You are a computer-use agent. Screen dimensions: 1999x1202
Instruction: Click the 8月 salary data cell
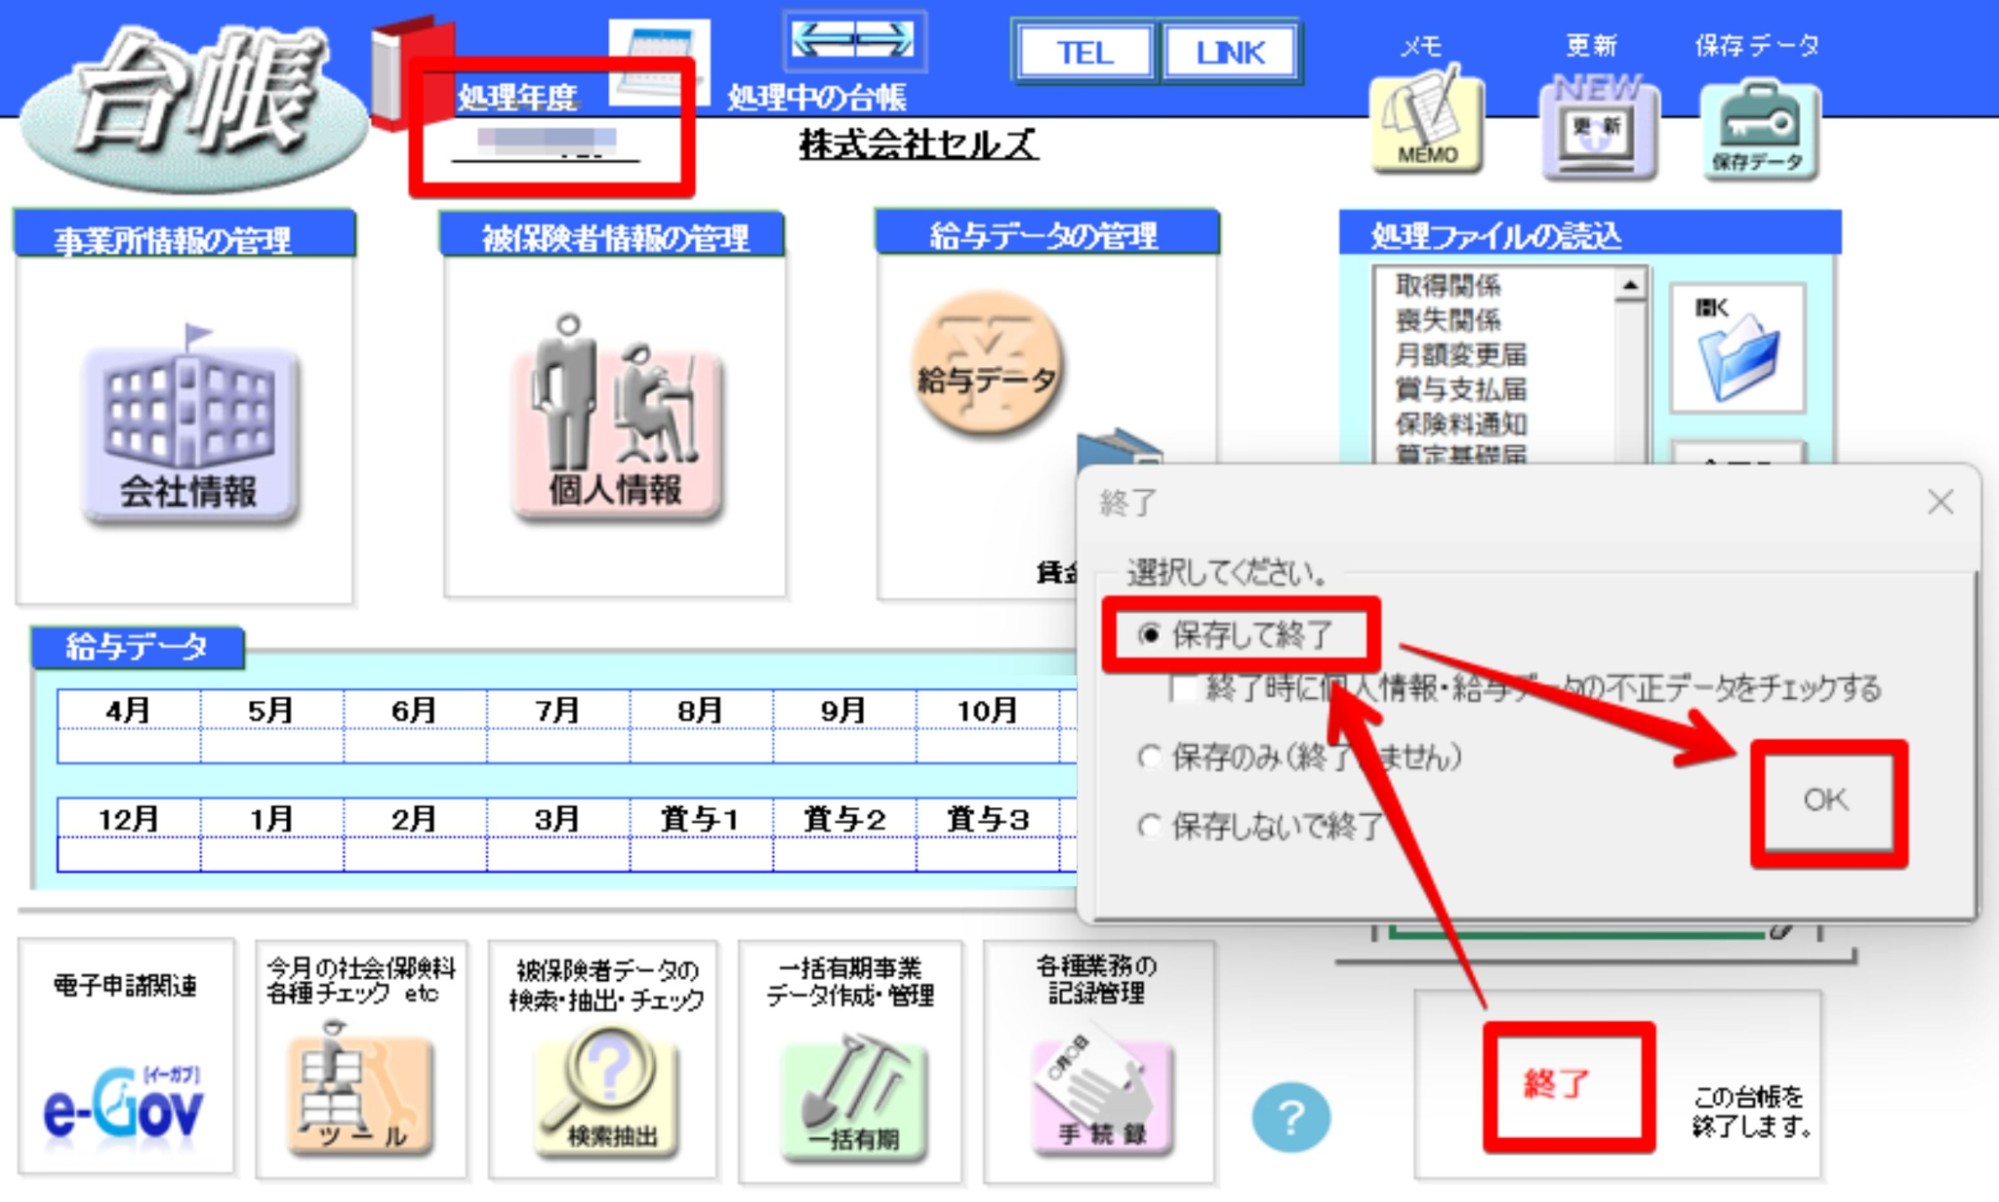(701, 746)
